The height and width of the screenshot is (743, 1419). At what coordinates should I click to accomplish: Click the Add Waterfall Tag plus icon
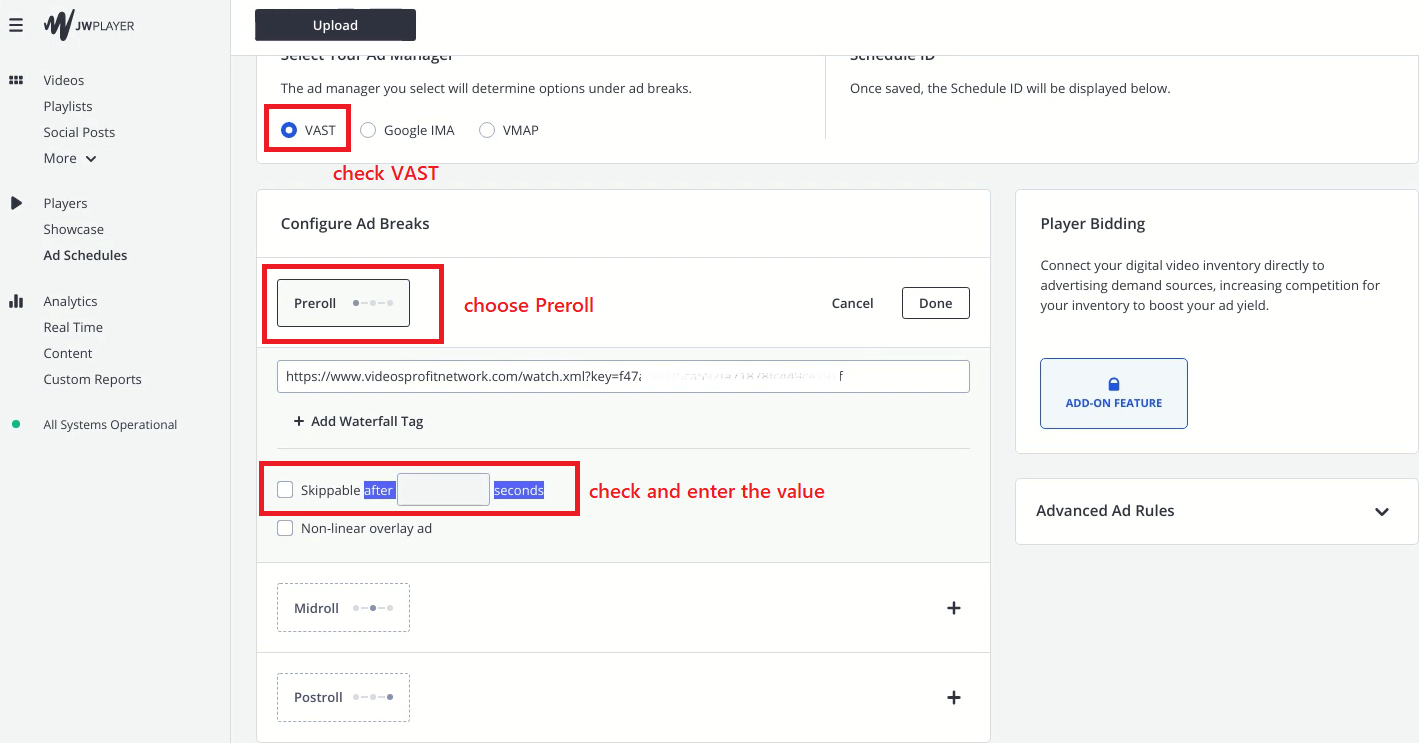(x=299, y=421)
